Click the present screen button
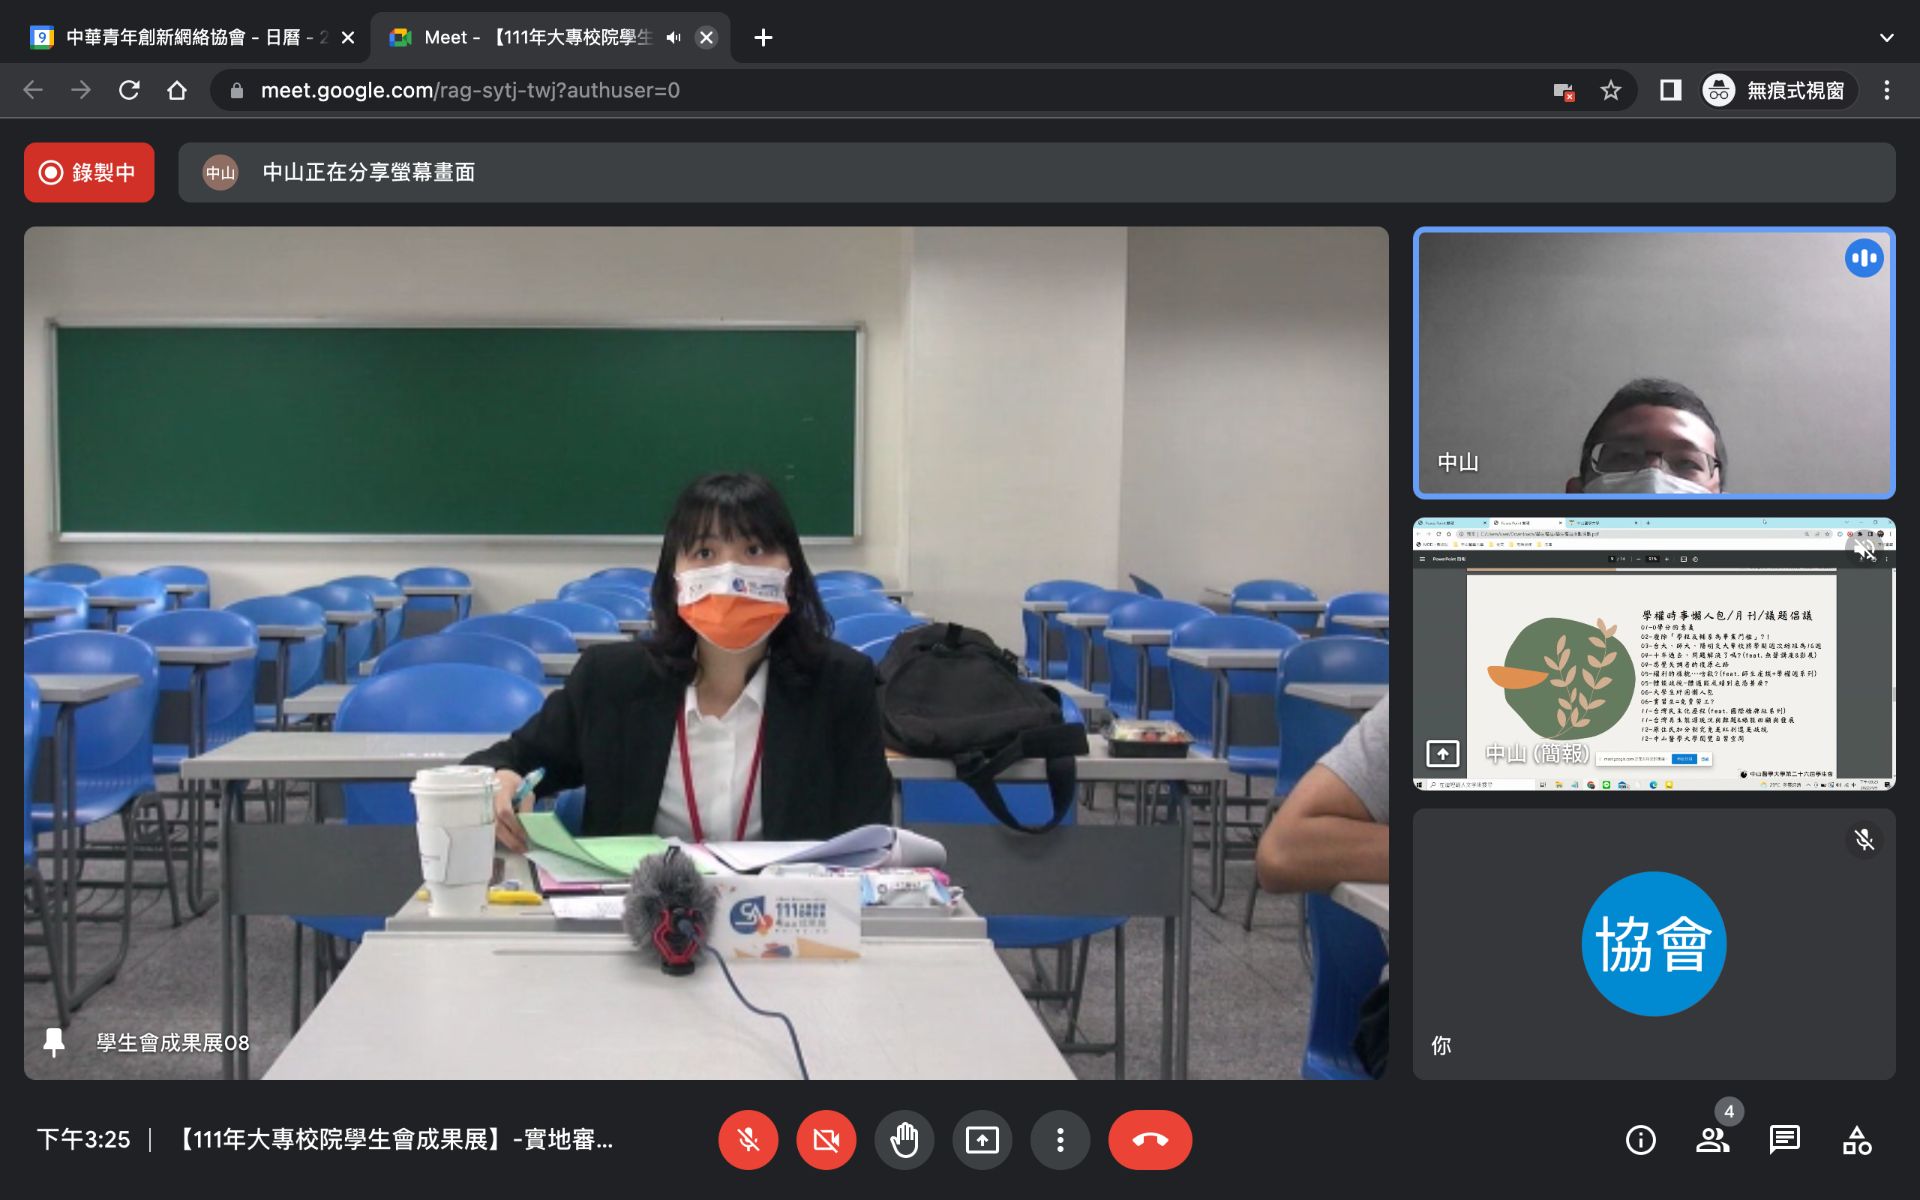 coord(982,1139)
